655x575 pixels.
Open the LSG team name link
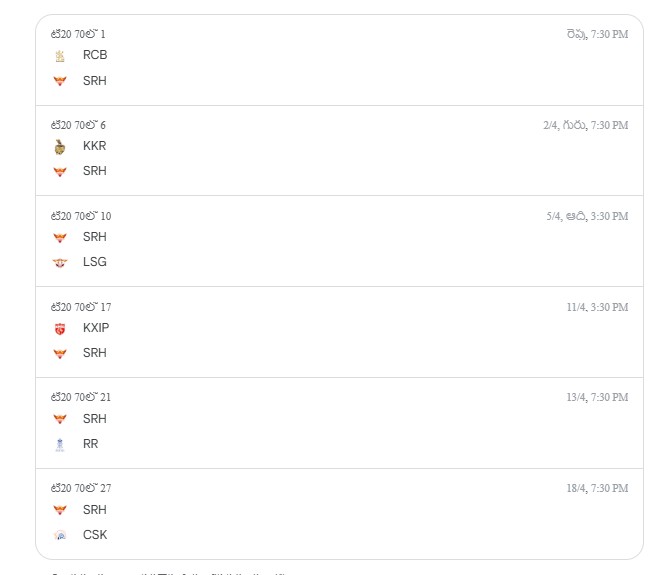[x=95, y=262]
